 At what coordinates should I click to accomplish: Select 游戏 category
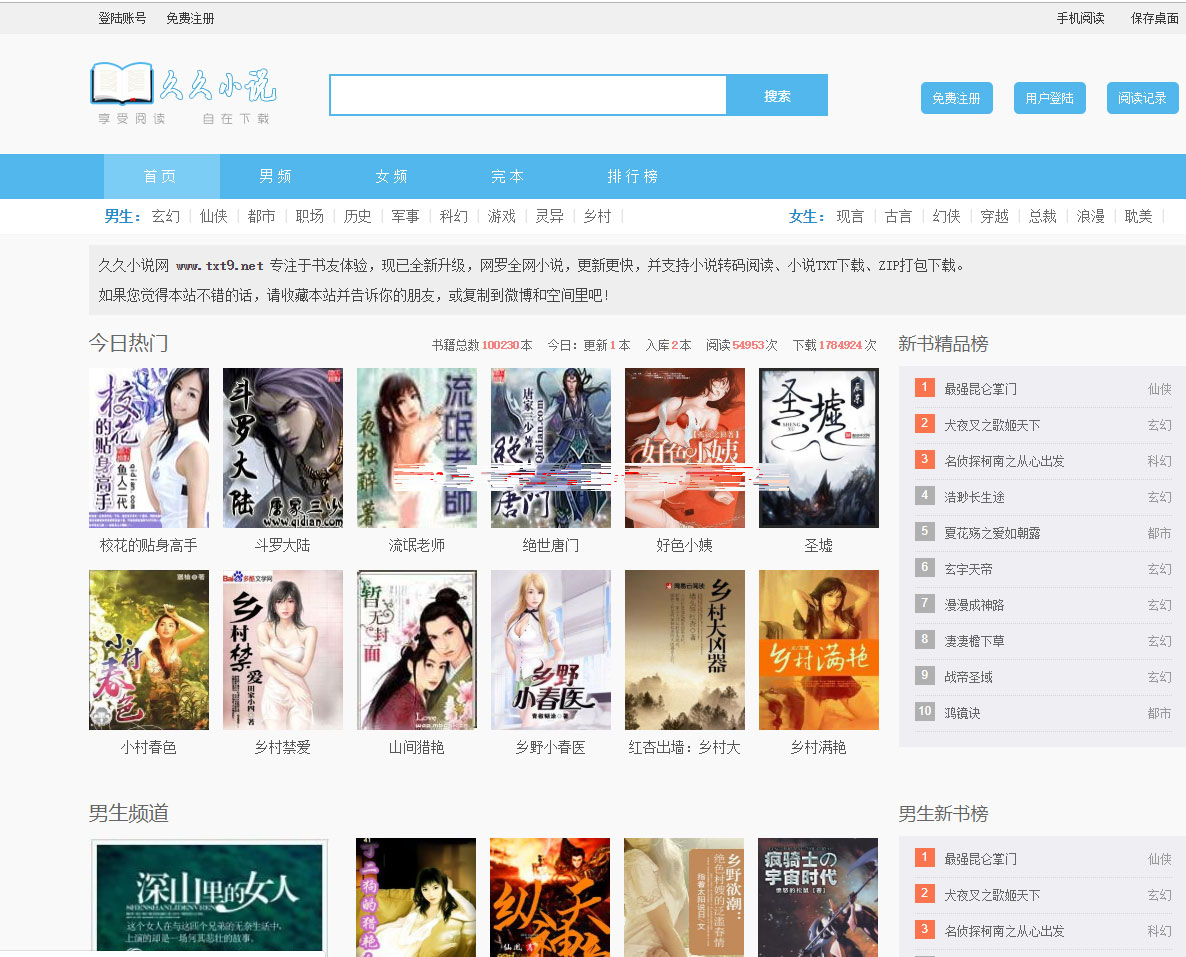point(501,216)
